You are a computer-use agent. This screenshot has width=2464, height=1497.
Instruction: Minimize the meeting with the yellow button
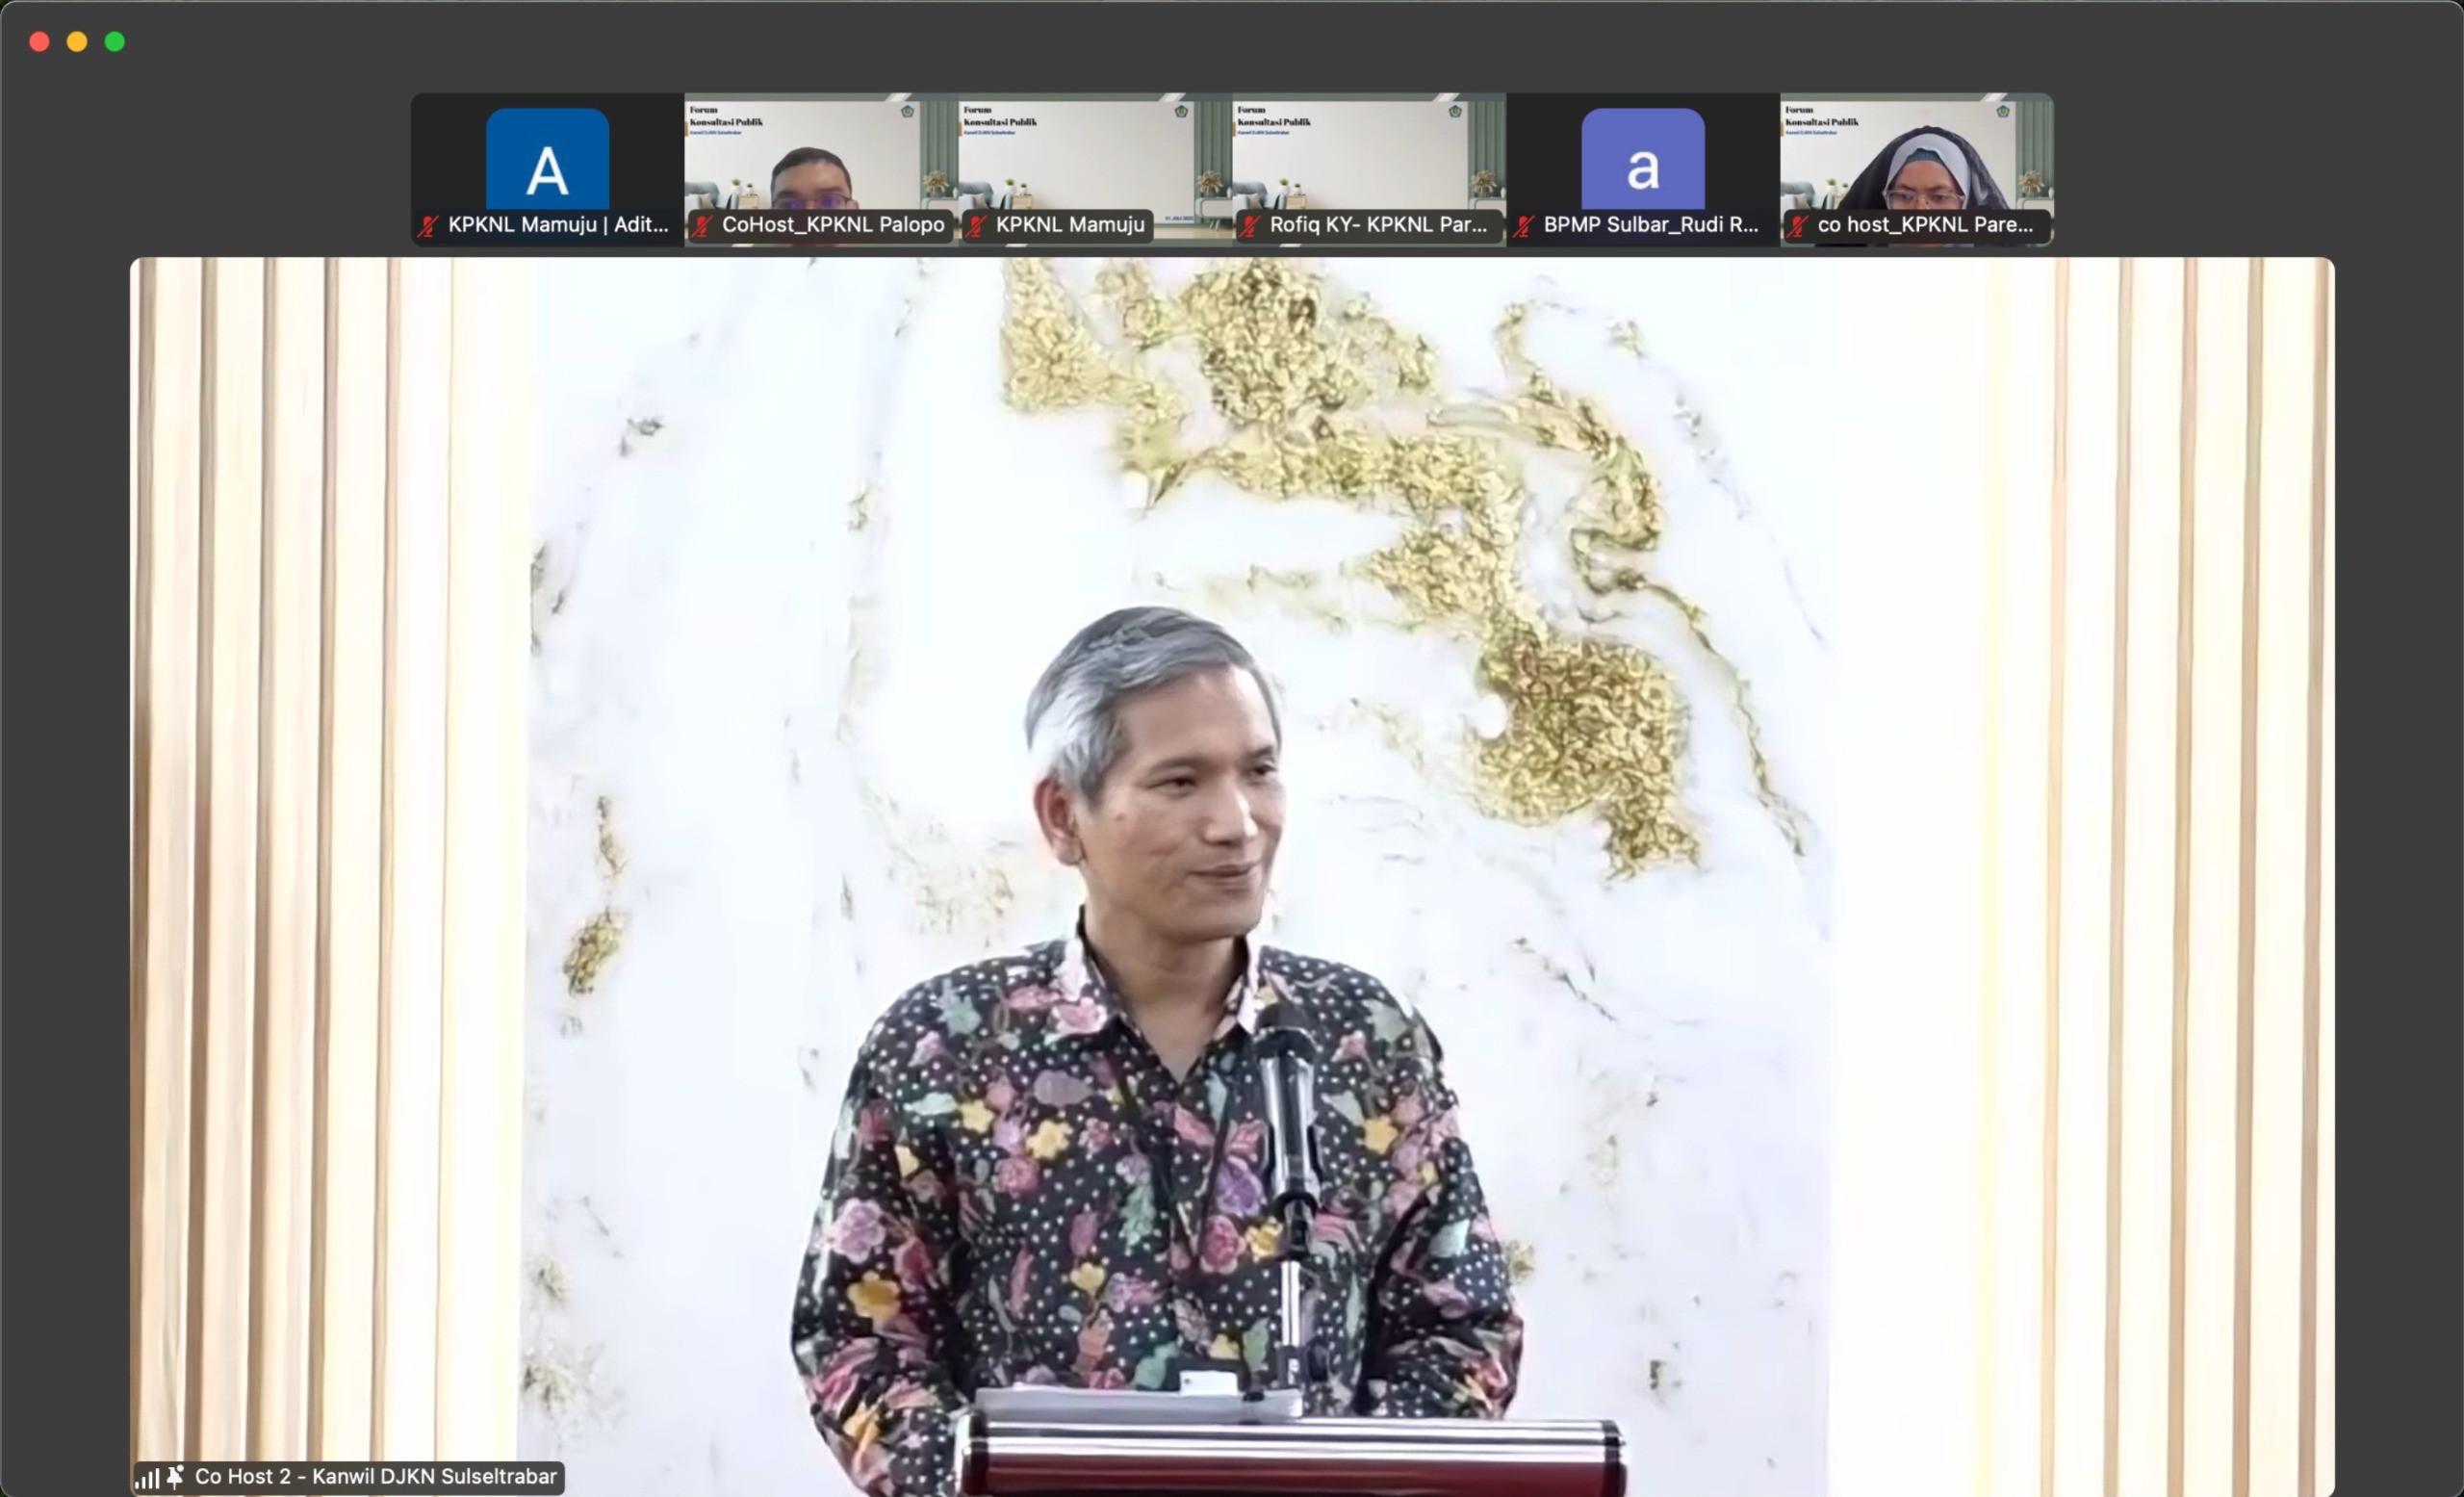coord(77,41)
